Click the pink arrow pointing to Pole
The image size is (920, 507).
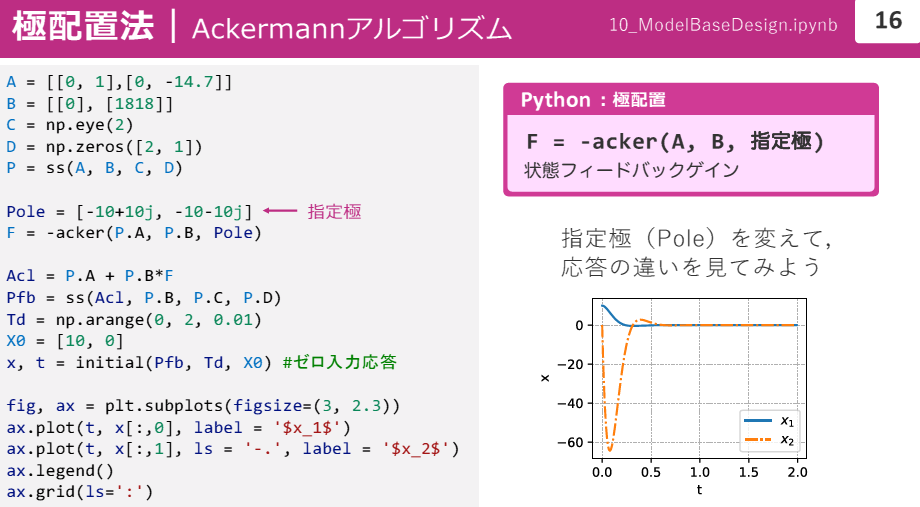coord(280,211)
